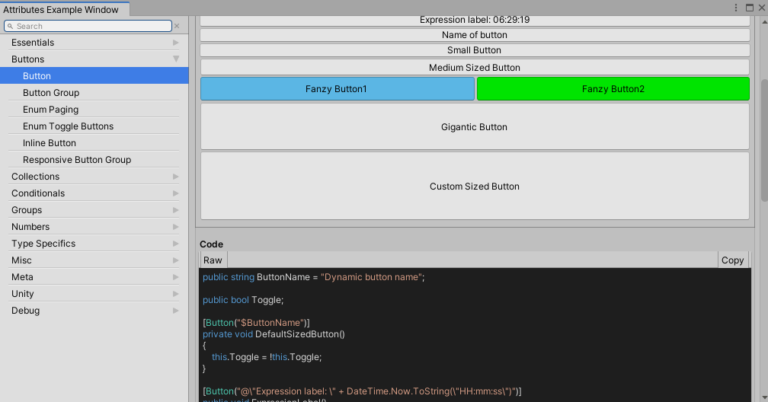The image size is (768, 402).
Task: Select Enum Toggle Buttons in the list
Action: [68, 127]
